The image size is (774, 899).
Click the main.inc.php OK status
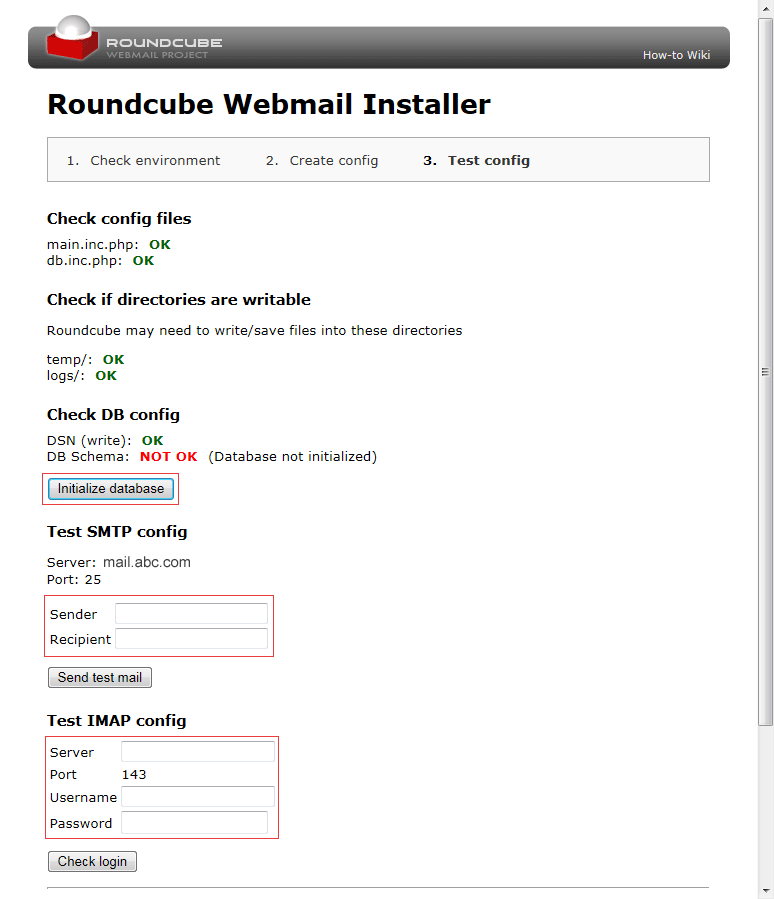[x=160, y=245]
